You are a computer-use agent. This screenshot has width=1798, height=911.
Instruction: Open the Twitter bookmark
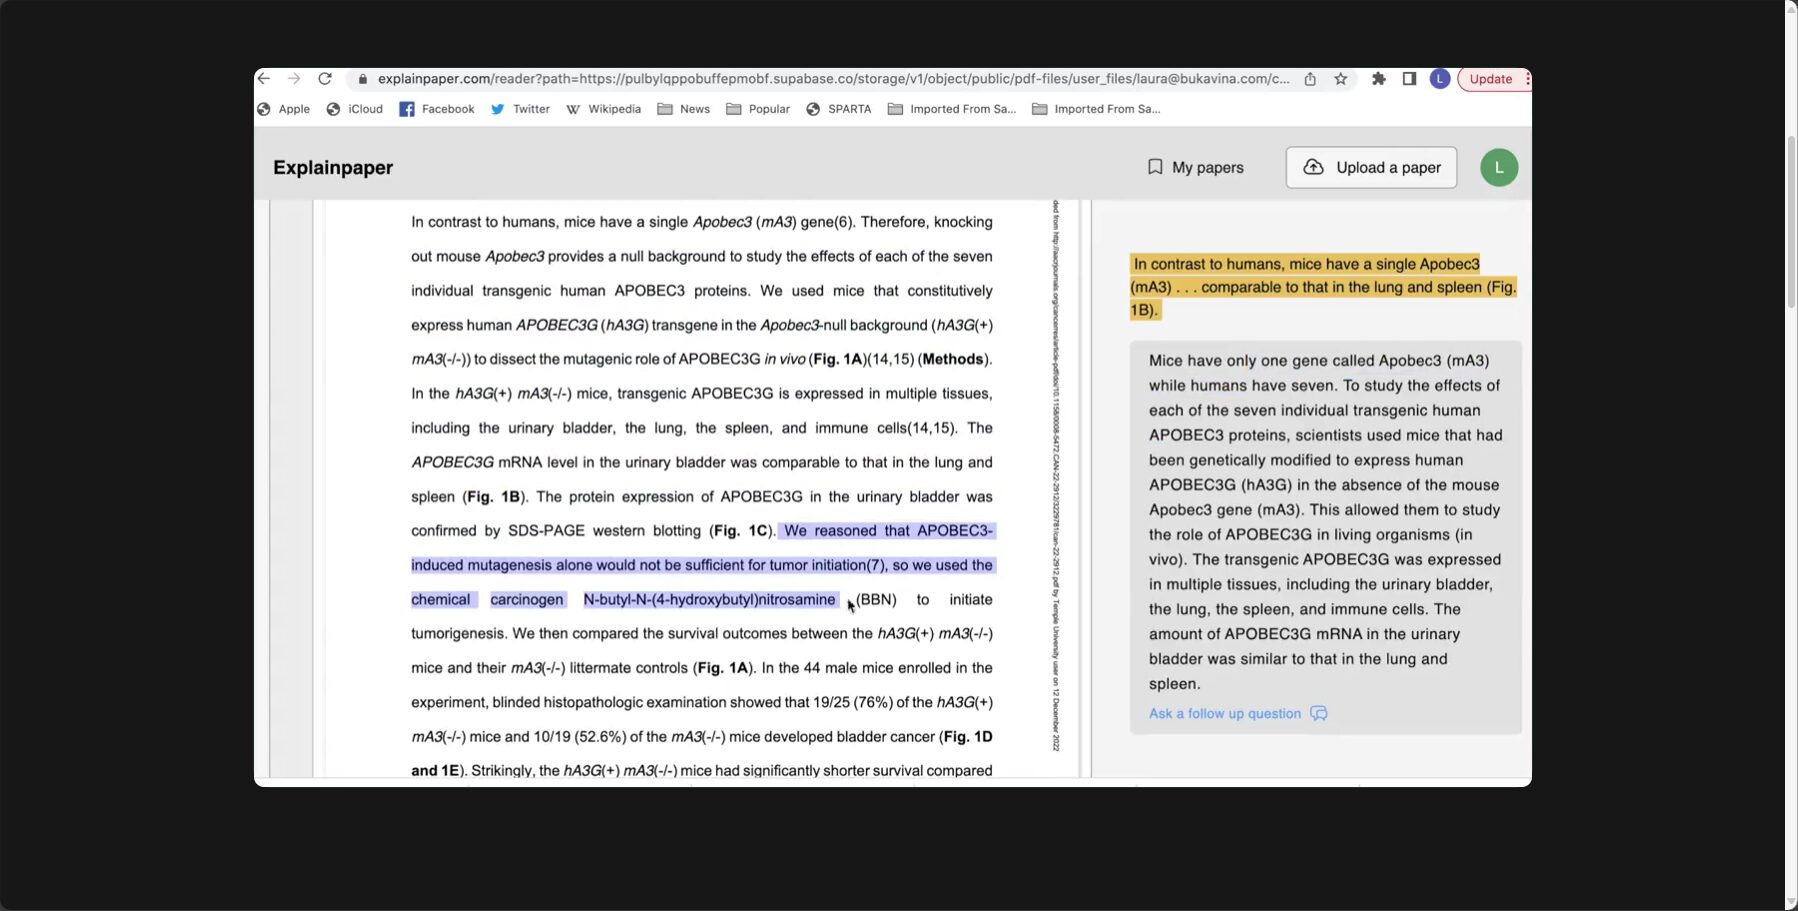[520, 109]
